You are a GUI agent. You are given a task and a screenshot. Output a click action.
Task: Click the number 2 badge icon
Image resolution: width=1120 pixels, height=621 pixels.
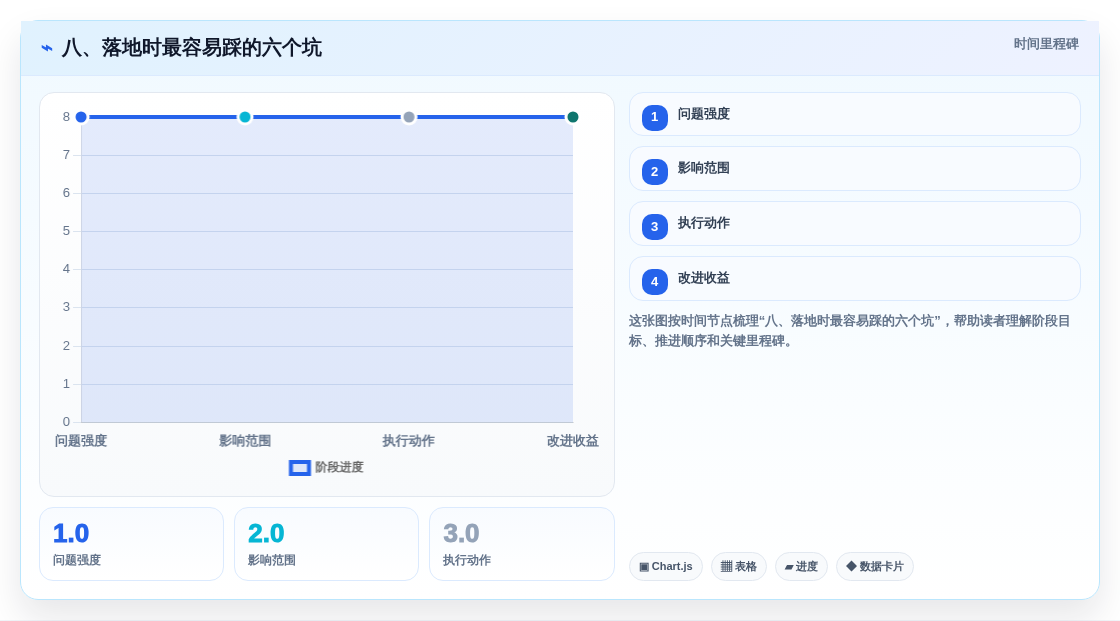(654, 172)
